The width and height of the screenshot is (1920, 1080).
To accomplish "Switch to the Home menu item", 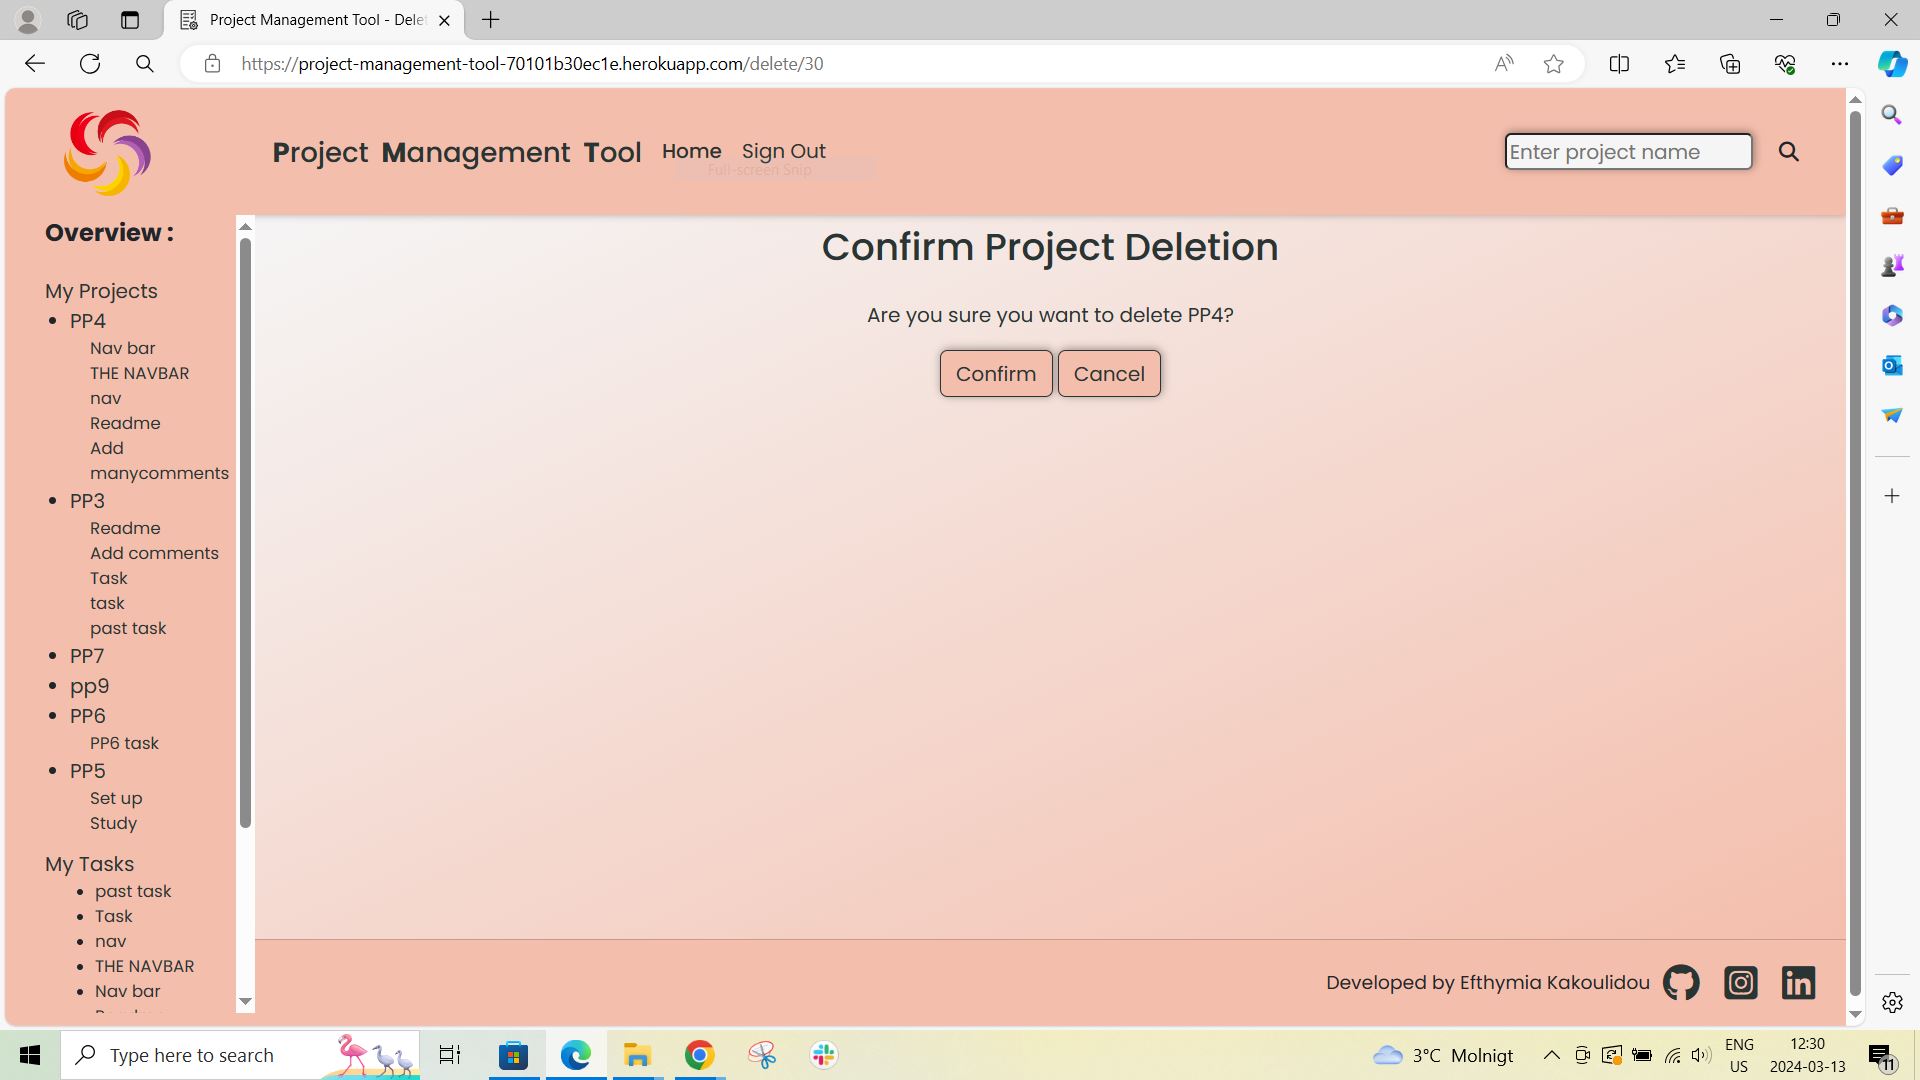I will coord(691,151).
